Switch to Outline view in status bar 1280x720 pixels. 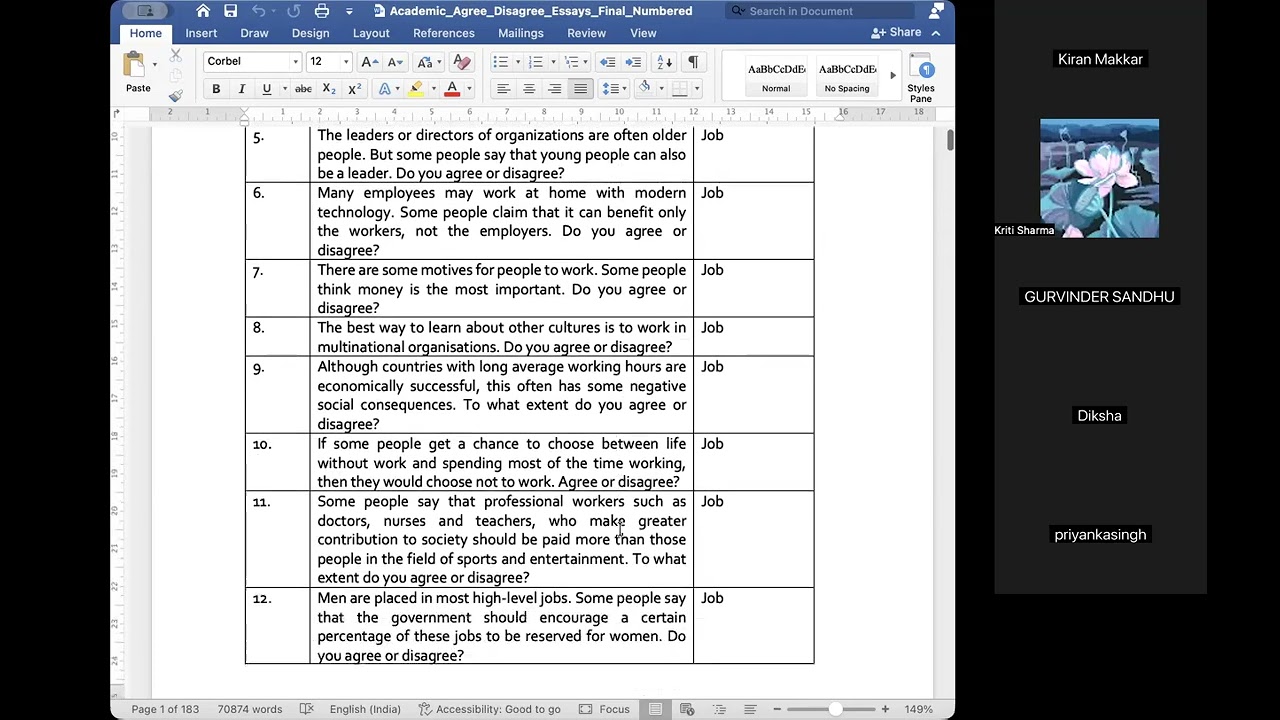click(x=719, y=709)
